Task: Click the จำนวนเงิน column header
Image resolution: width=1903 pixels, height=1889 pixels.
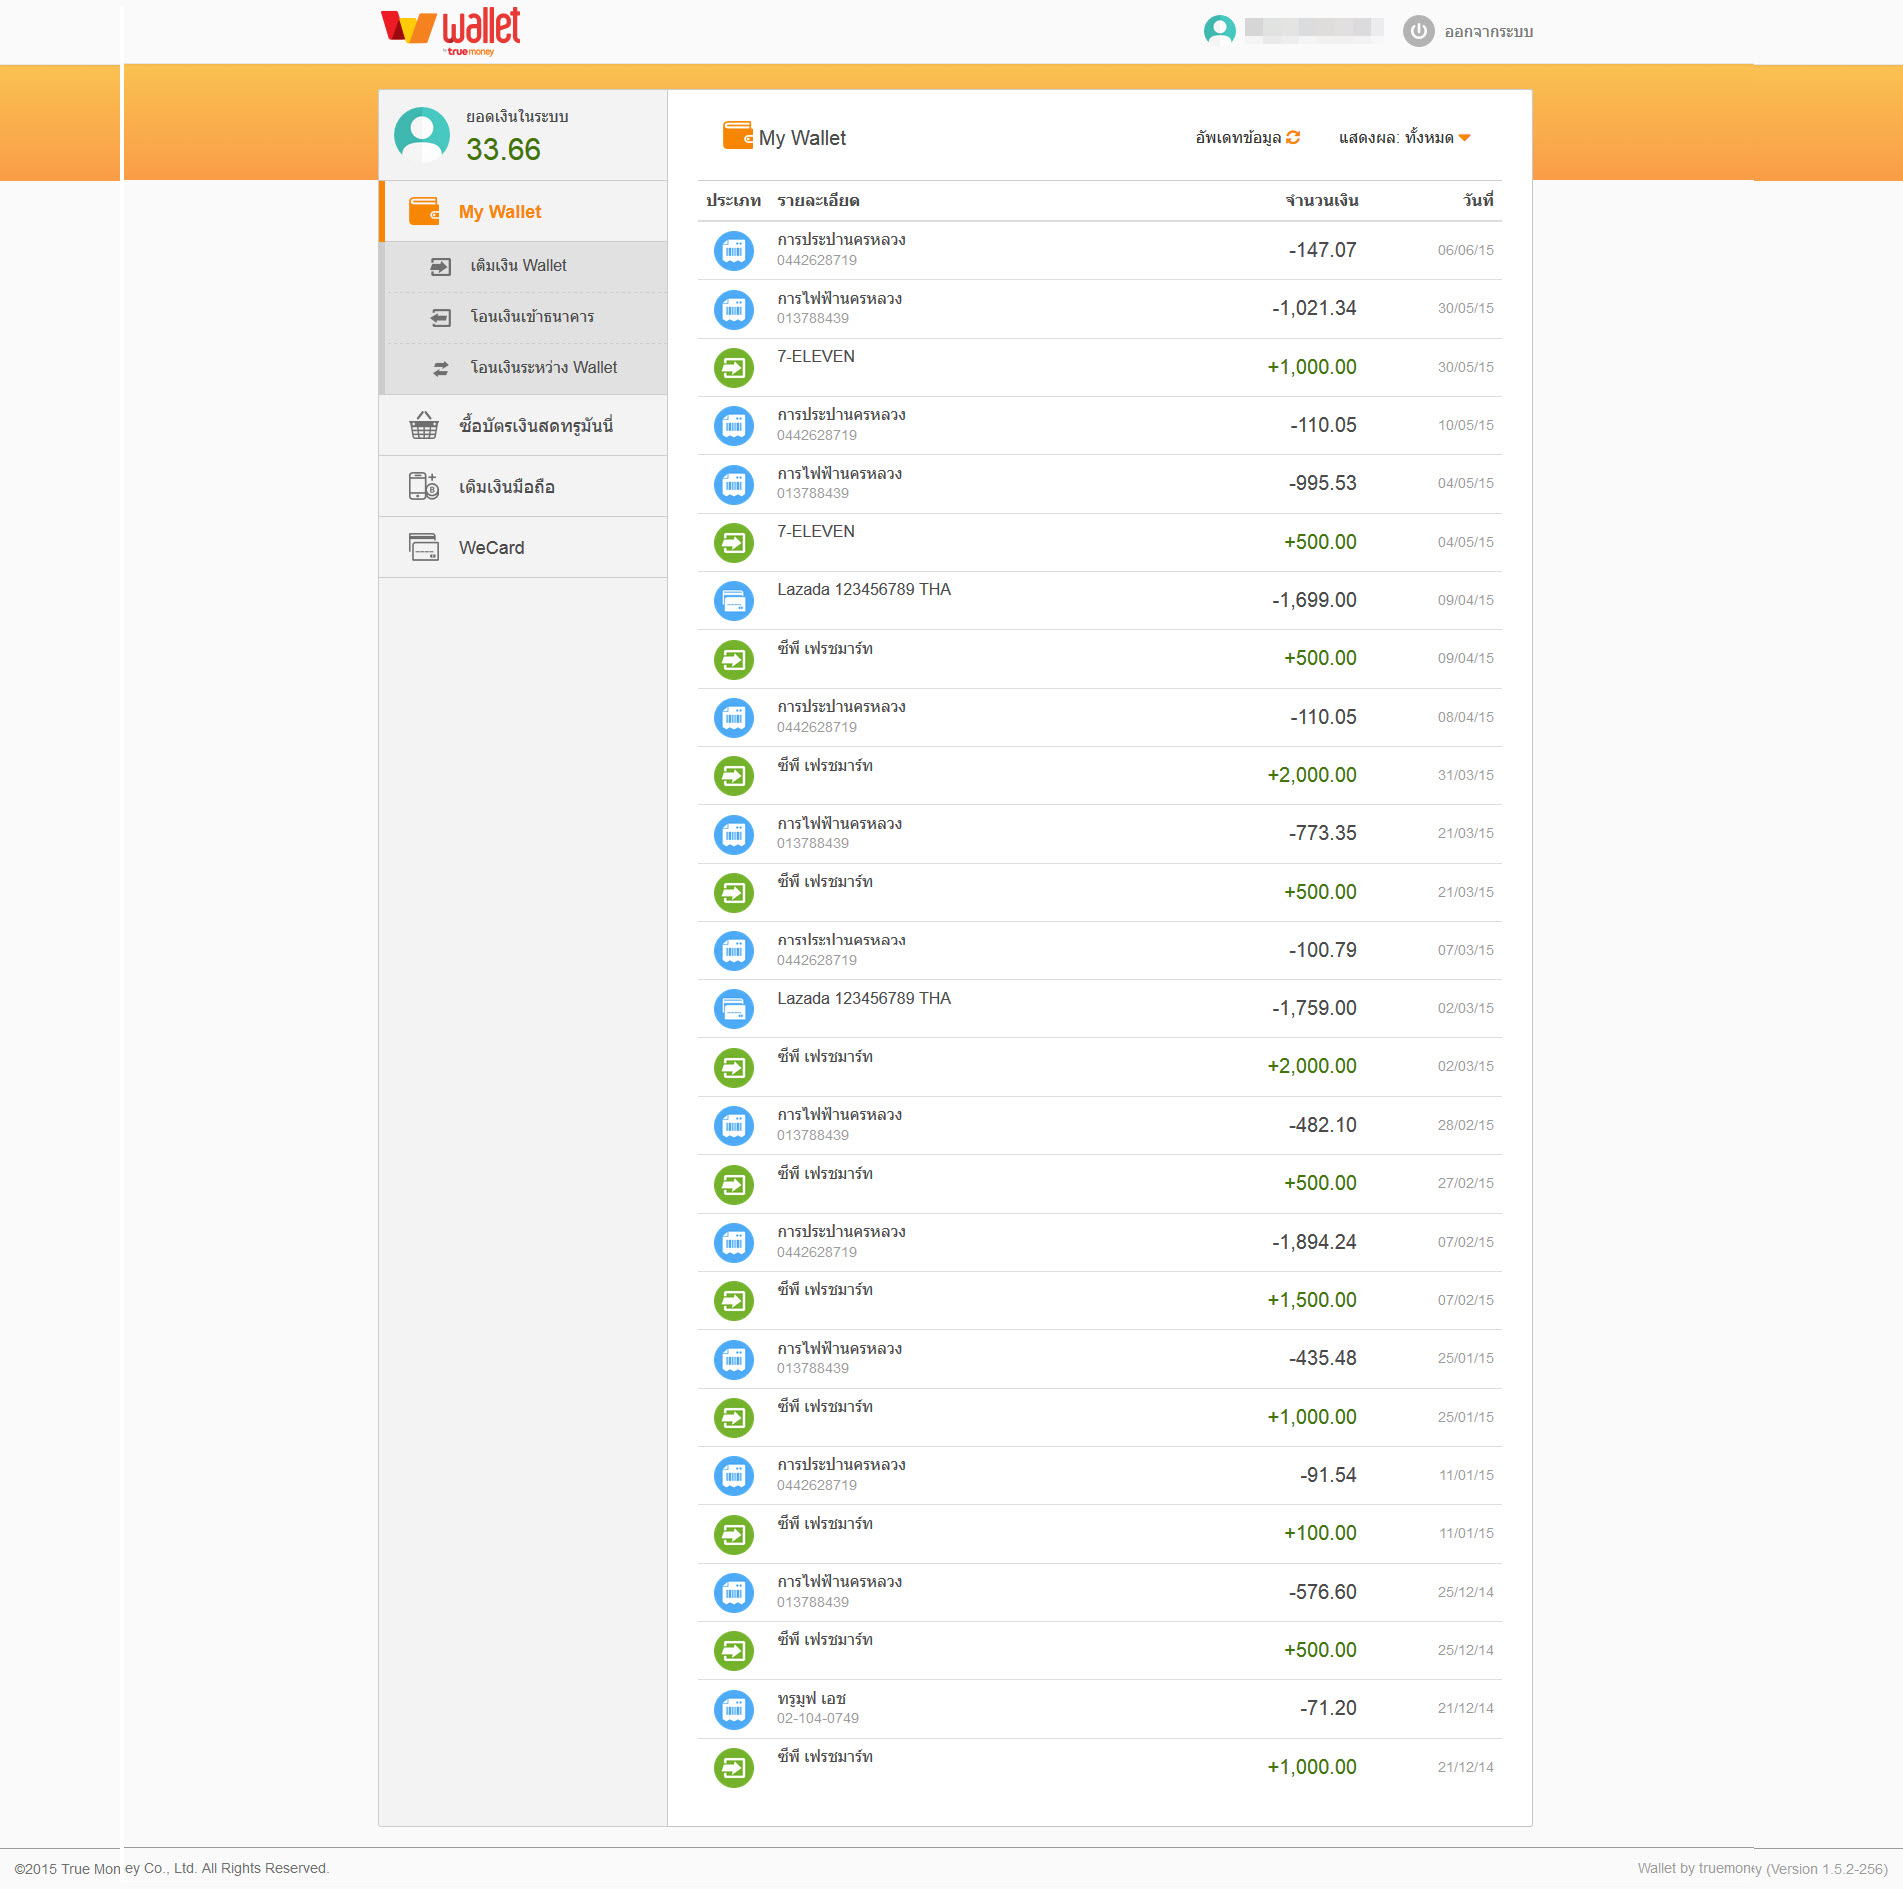Action: 1321,201
